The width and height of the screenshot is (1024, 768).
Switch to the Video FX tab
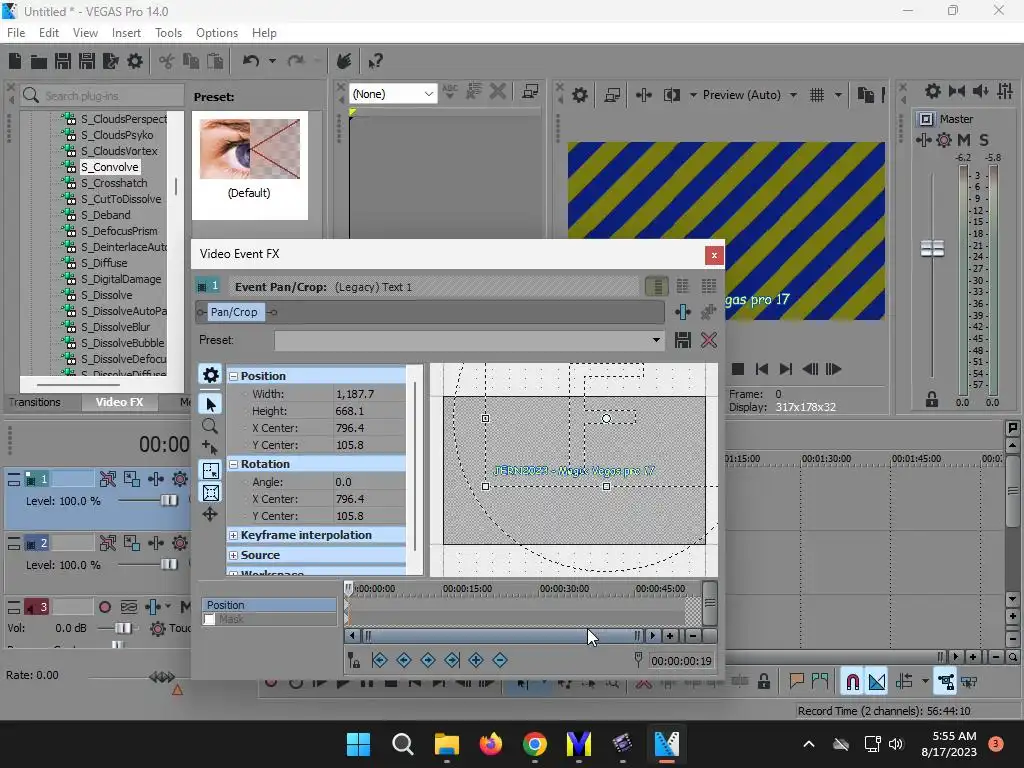coord(119,402)
